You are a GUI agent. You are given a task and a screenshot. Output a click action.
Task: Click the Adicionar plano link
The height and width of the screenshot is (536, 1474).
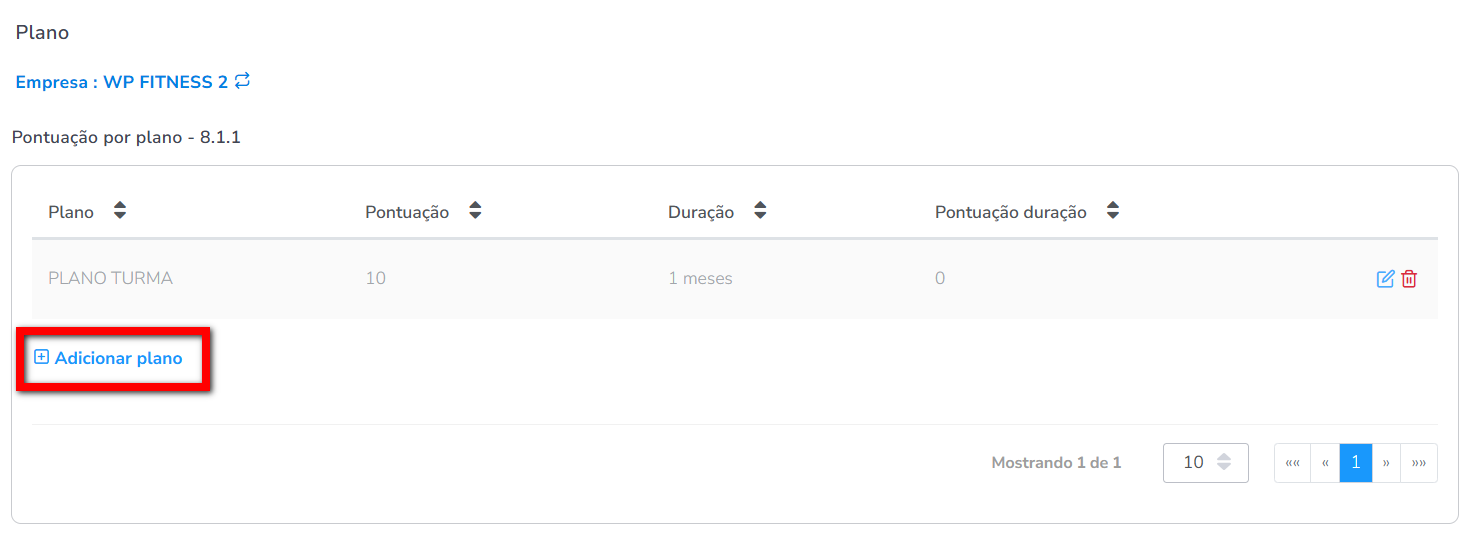click(x=118, y=358)
